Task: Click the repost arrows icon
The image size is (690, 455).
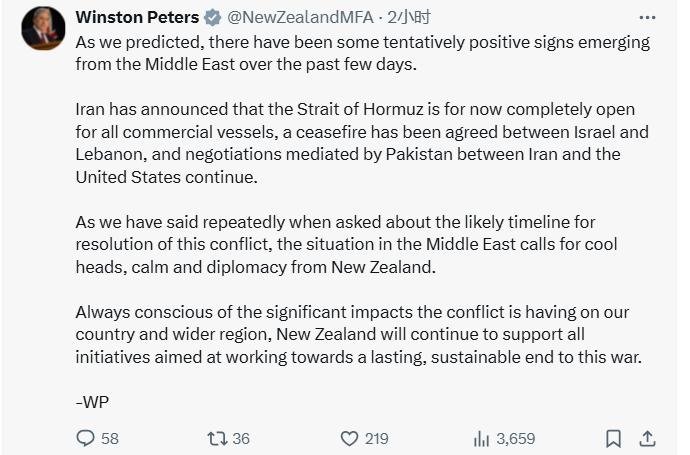Action: pos(214,438)
